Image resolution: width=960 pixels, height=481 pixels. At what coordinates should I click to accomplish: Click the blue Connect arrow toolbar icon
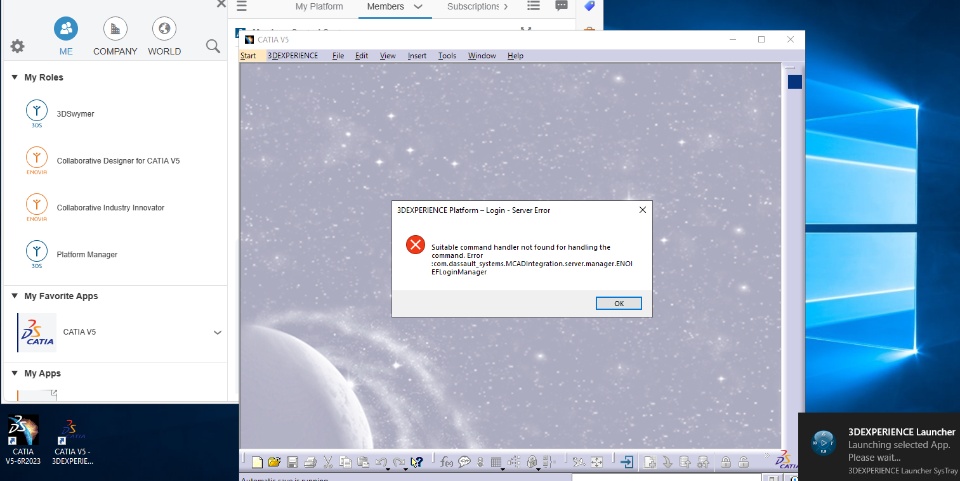click(627, 462)
